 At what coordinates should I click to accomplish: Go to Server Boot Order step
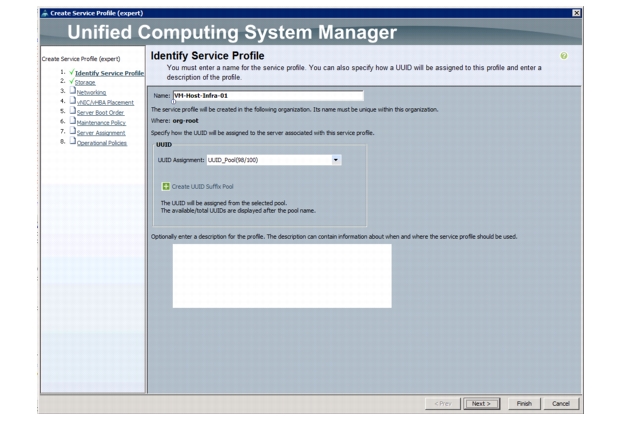100,113
